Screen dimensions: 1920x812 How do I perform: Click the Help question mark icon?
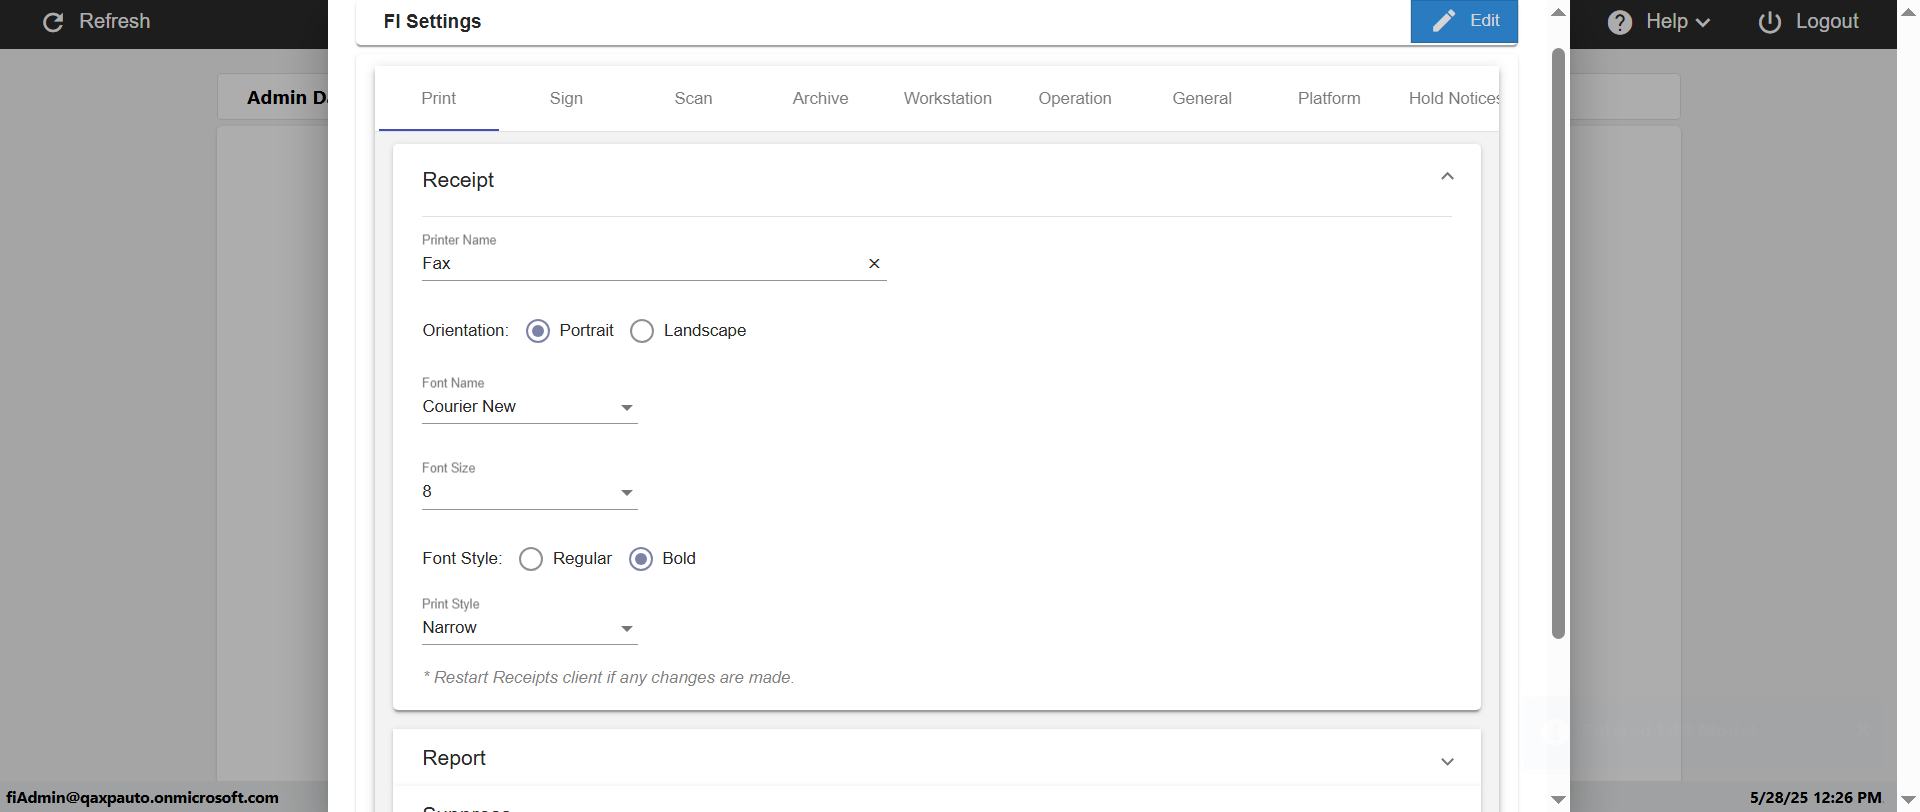coord(1620,22)
